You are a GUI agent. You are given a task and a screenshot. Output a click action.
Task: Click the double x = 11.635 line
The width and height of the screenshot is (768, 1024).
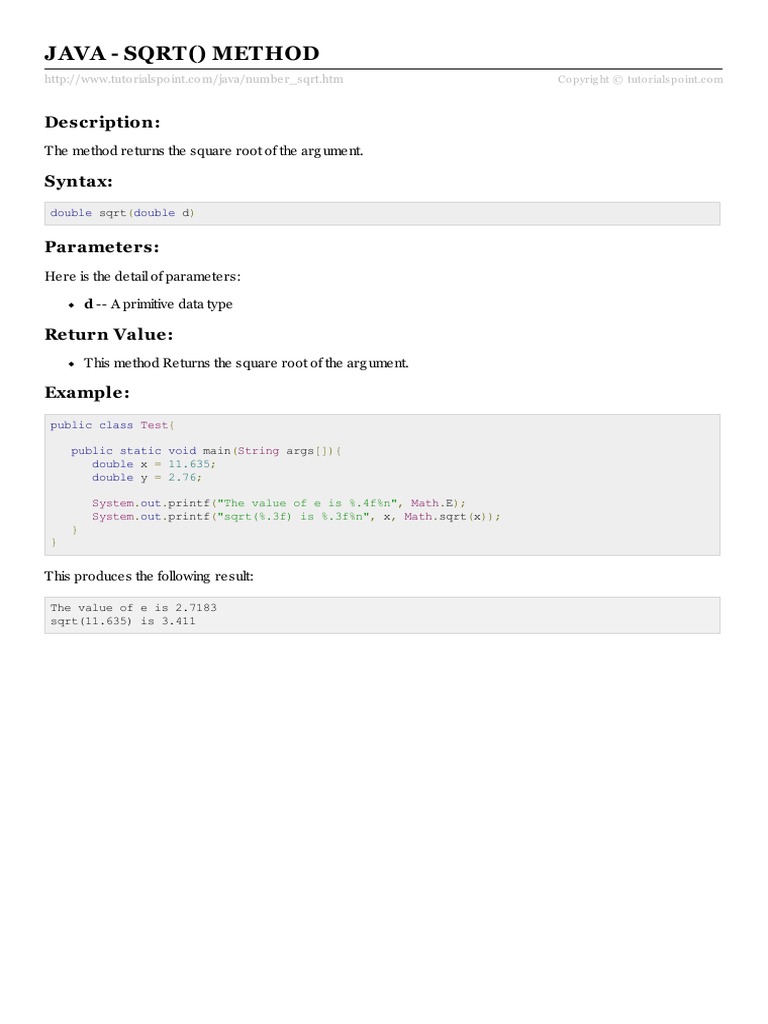153,464
